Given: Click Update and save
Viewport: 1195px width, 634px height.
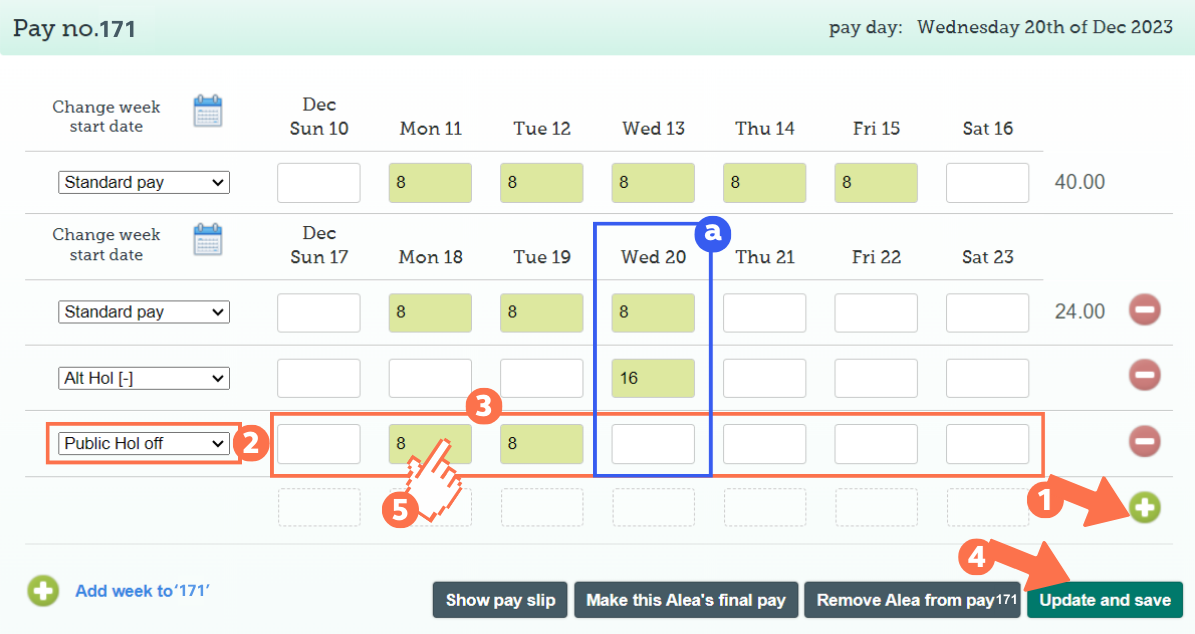Looking at the screenshot, I should click(1104, 600).
